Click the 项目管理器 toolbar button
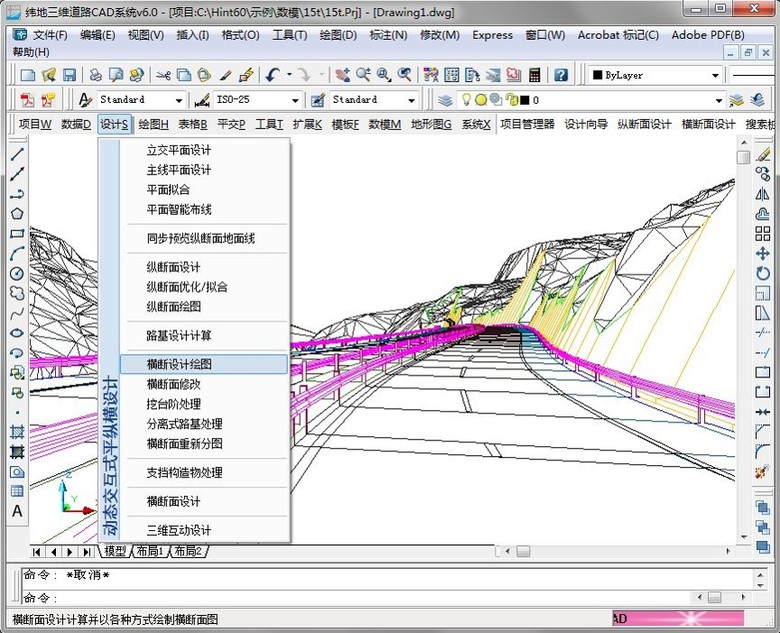The height and width of the screenshot is (633, 780). click(527, 124)
